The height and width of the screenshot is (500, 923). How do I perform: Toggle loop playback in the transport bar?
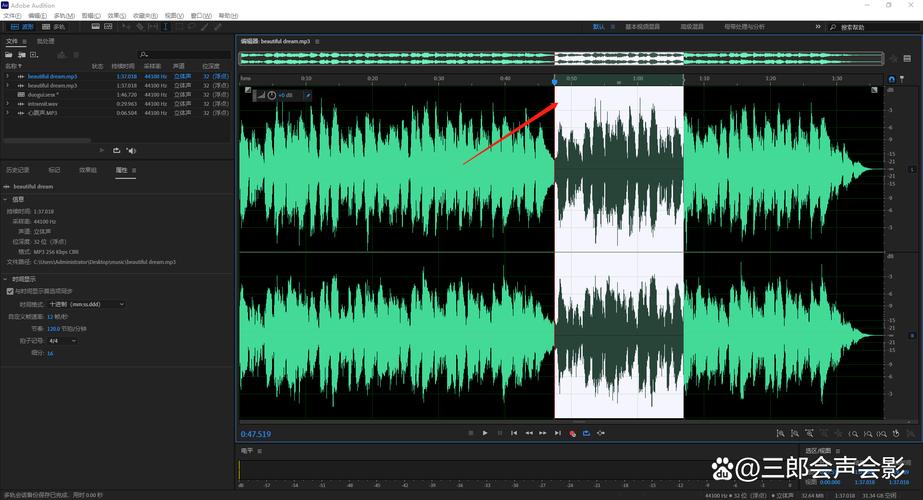click(586, 433)
